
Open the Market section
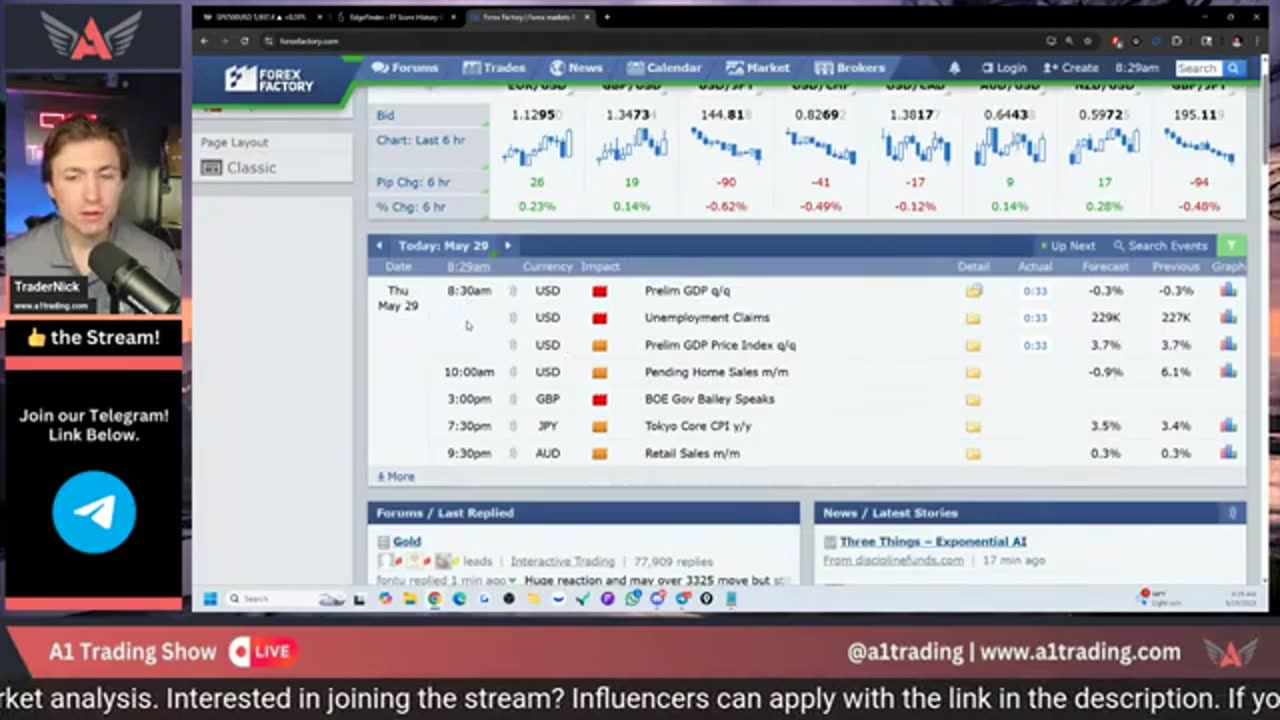click(x=758, y=68)
